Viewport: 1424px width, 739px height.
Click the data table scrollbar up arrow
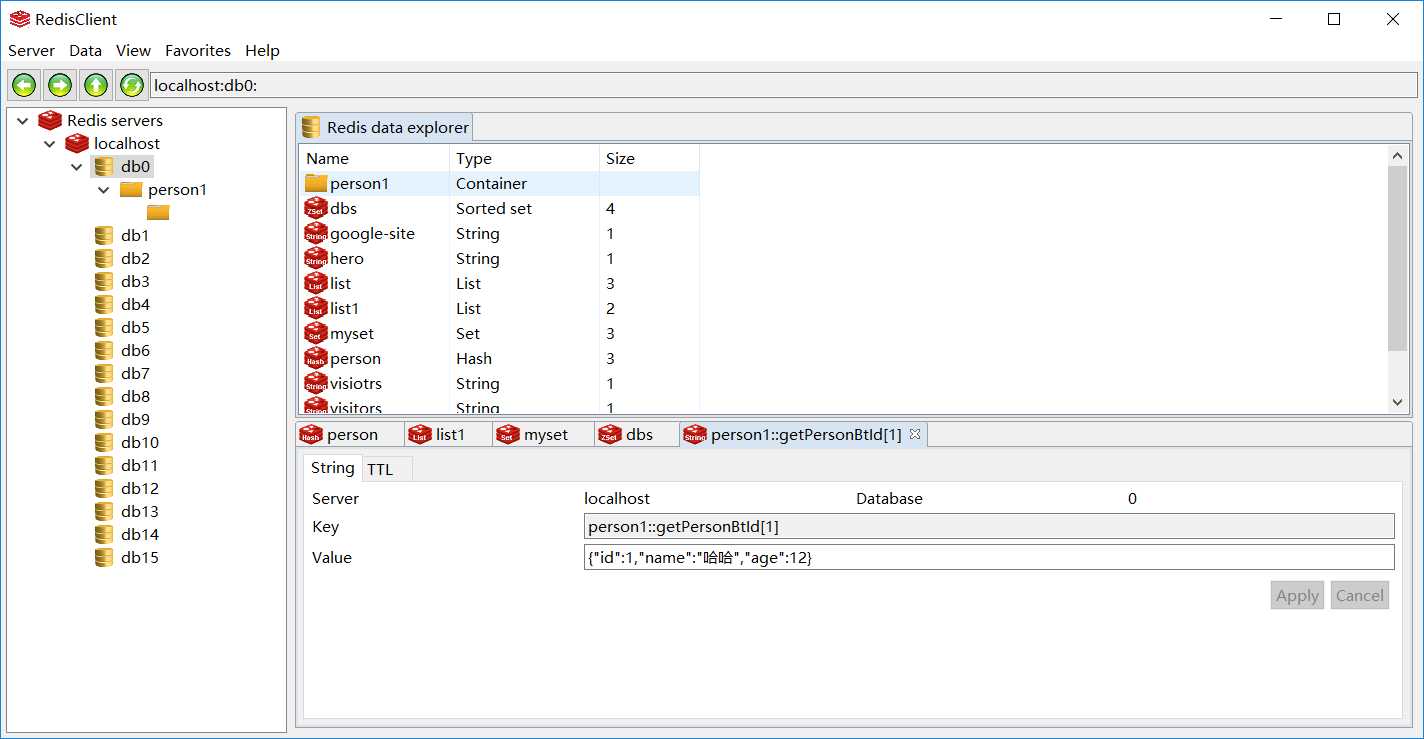click(x=1397, y=155)
